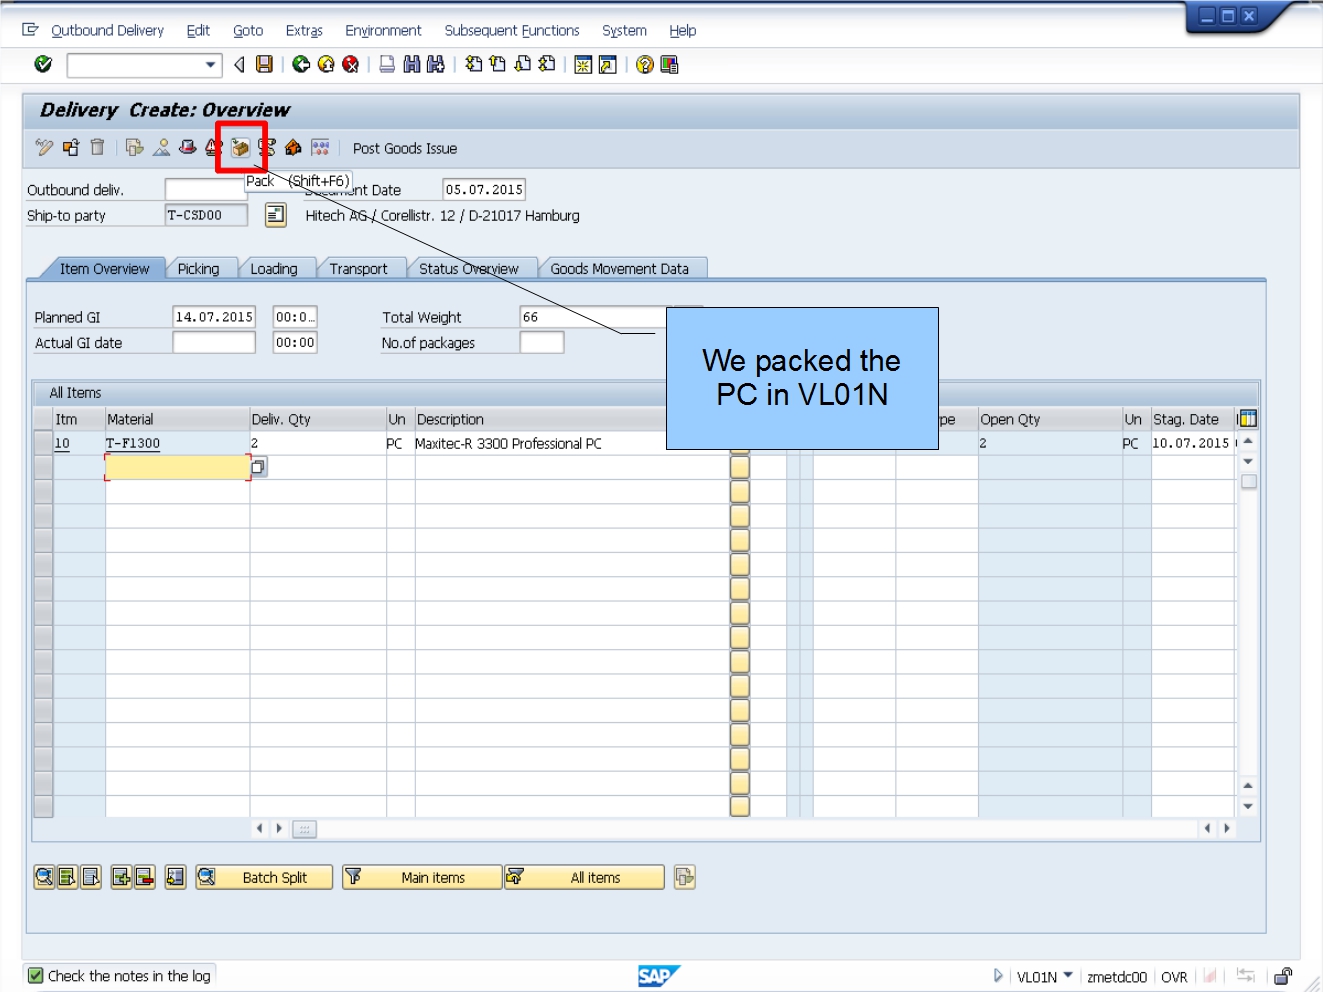Click the Find binoculars icon
The width and height of the screenshot is (1323, 992).
pyautogui.click(x=411, y=64)
